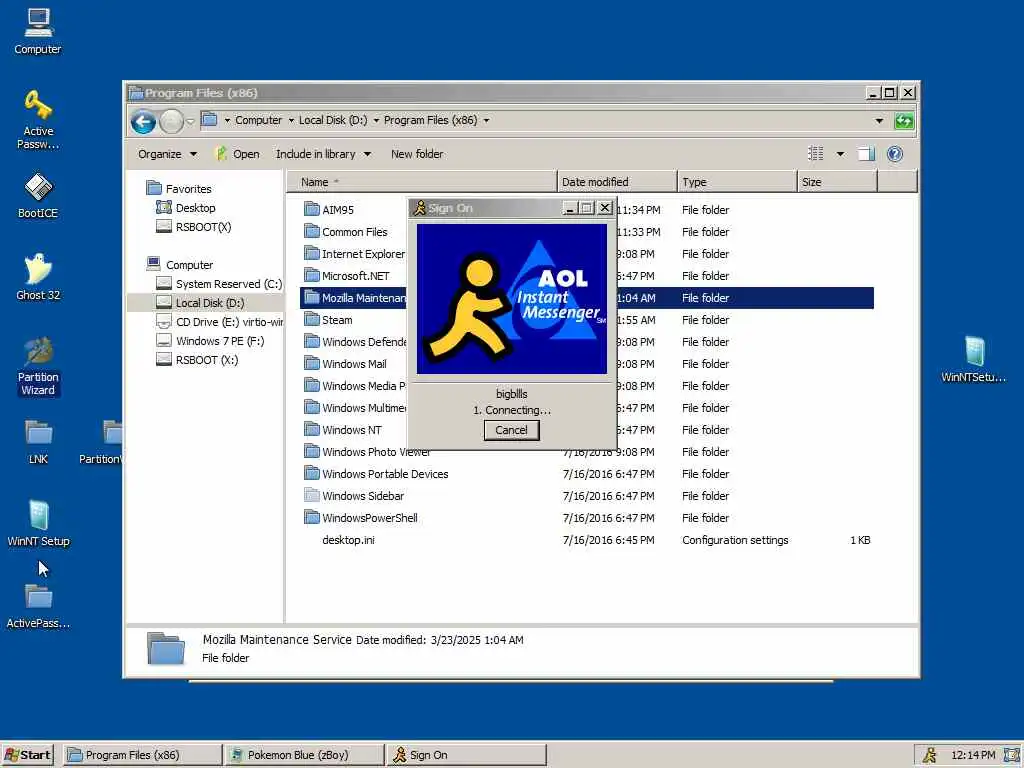Select the Microsoft.NET folder
1024x768 pixels.
tap(356, 276)
